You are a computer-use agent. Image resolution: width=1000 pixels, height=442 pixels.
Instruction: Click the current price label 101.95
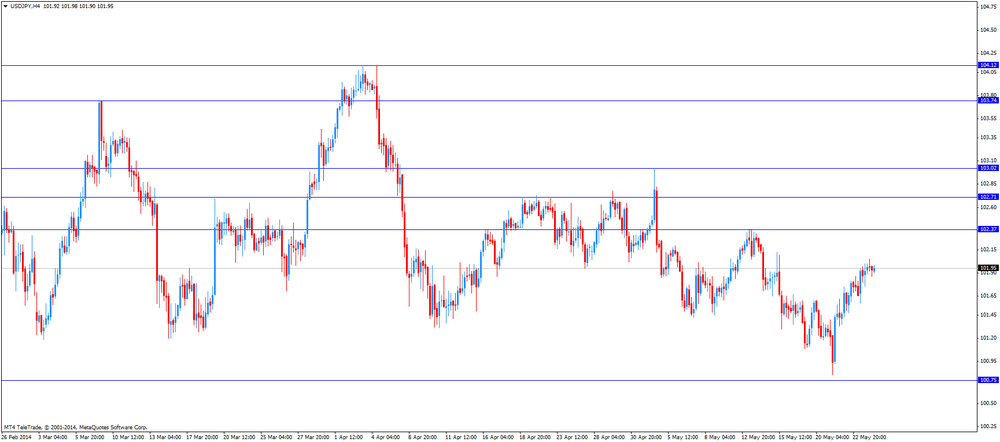(988, 268)
